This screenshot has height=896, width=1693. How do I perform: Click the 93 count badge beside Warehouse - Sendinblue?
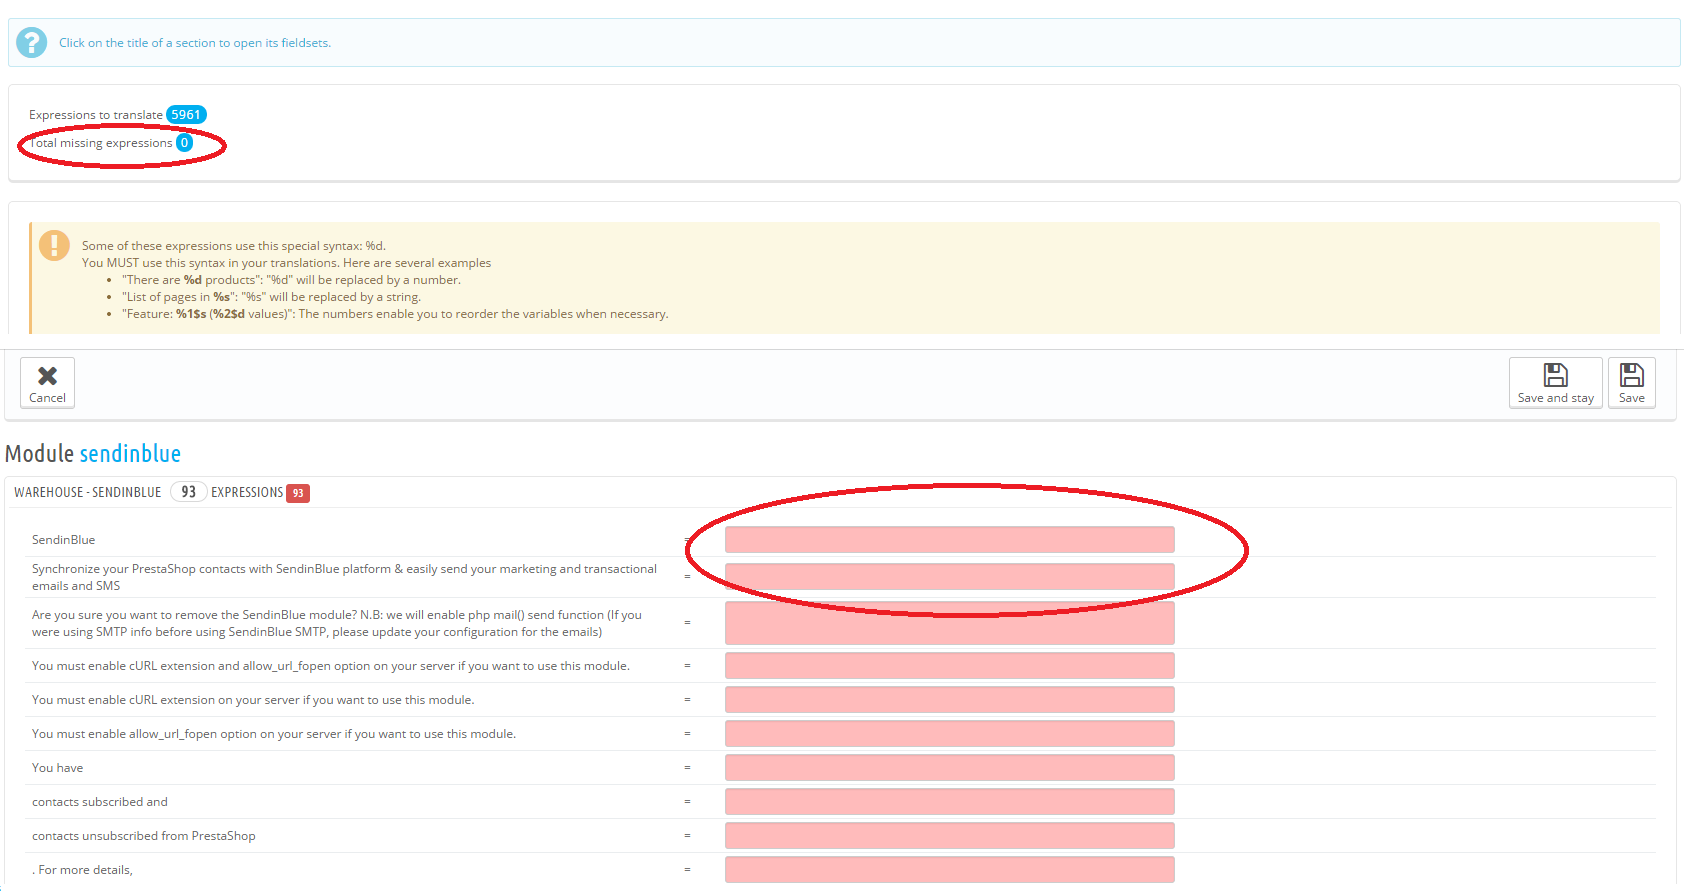[188, 492]
